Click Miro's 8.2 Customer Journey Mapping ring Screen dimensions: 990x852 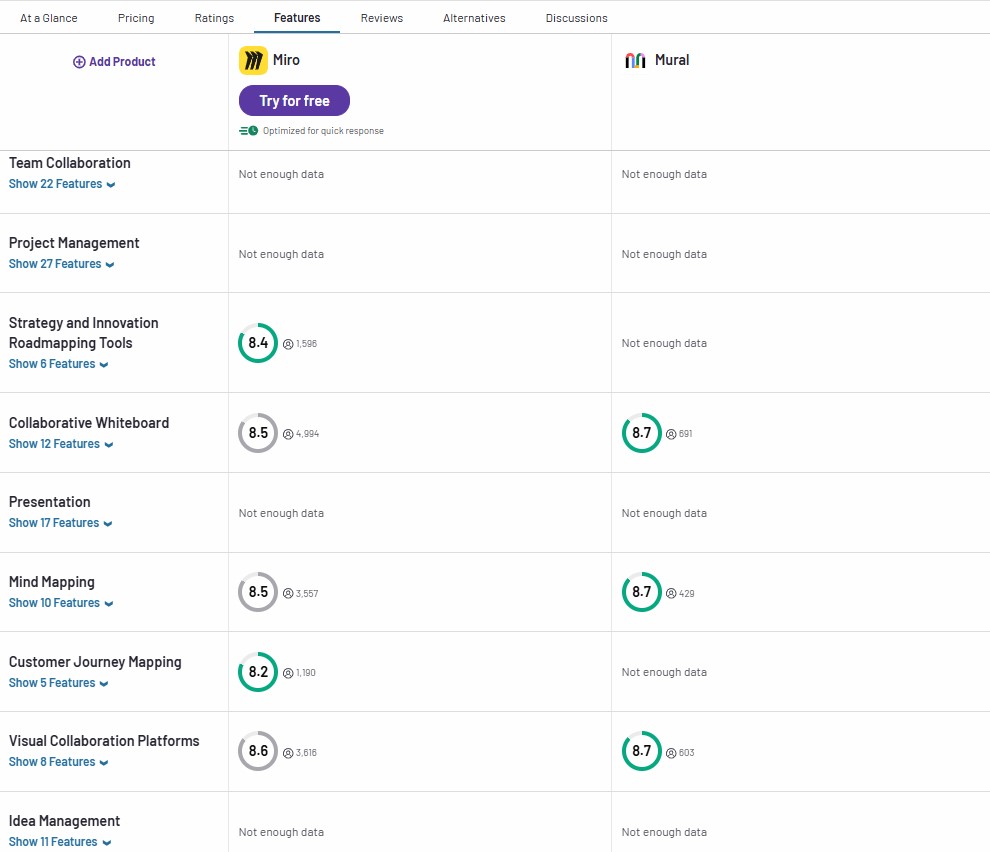click(258, 672)
